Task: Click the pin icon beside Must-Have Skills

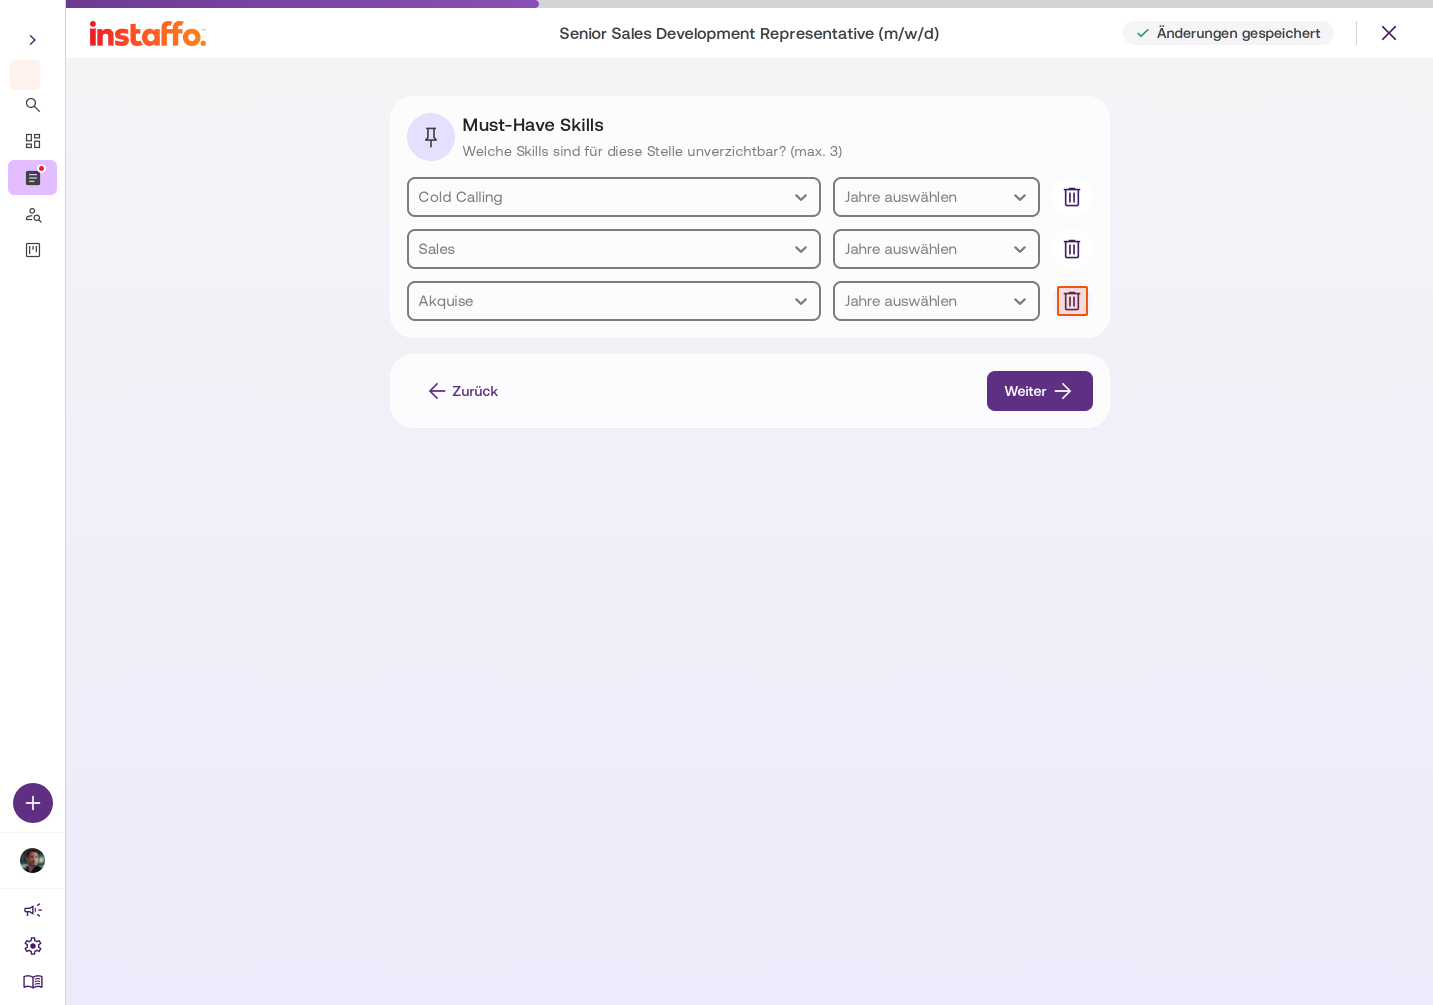Action: [431, 137]
